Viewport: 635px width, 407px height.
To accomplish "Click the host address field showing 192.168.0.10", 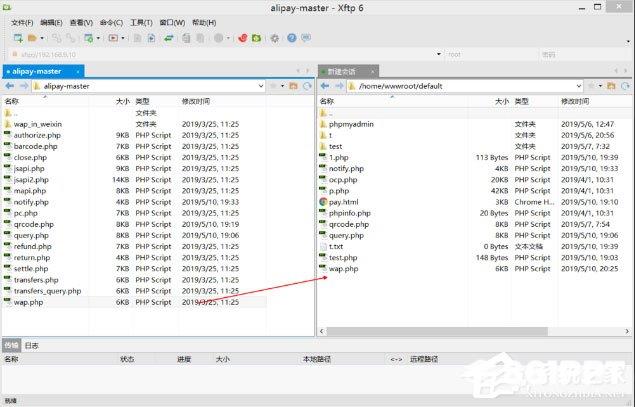I will pos(227,54).
